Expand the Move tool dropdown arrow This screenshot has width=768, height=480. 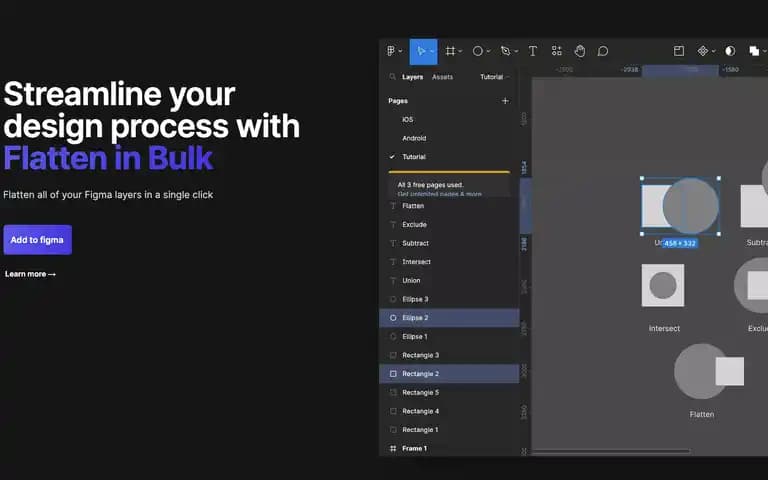pyautogui.click(x=432, y=51)
